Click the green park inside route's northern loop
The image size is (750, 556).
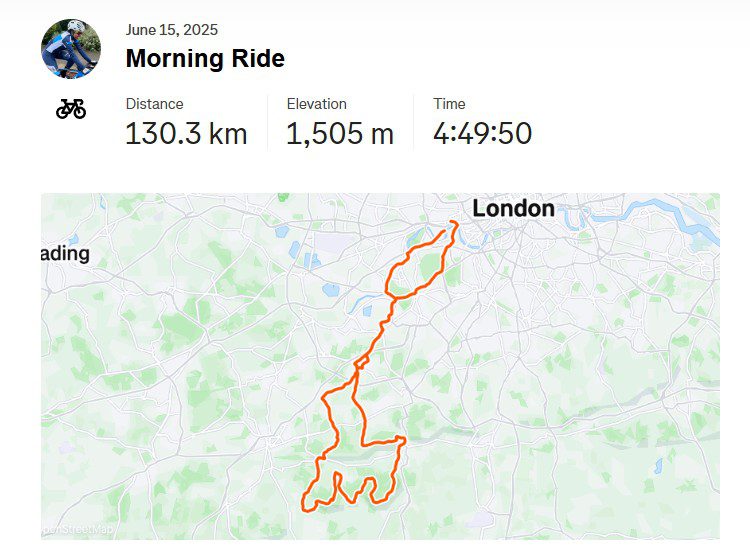[429, 267]
